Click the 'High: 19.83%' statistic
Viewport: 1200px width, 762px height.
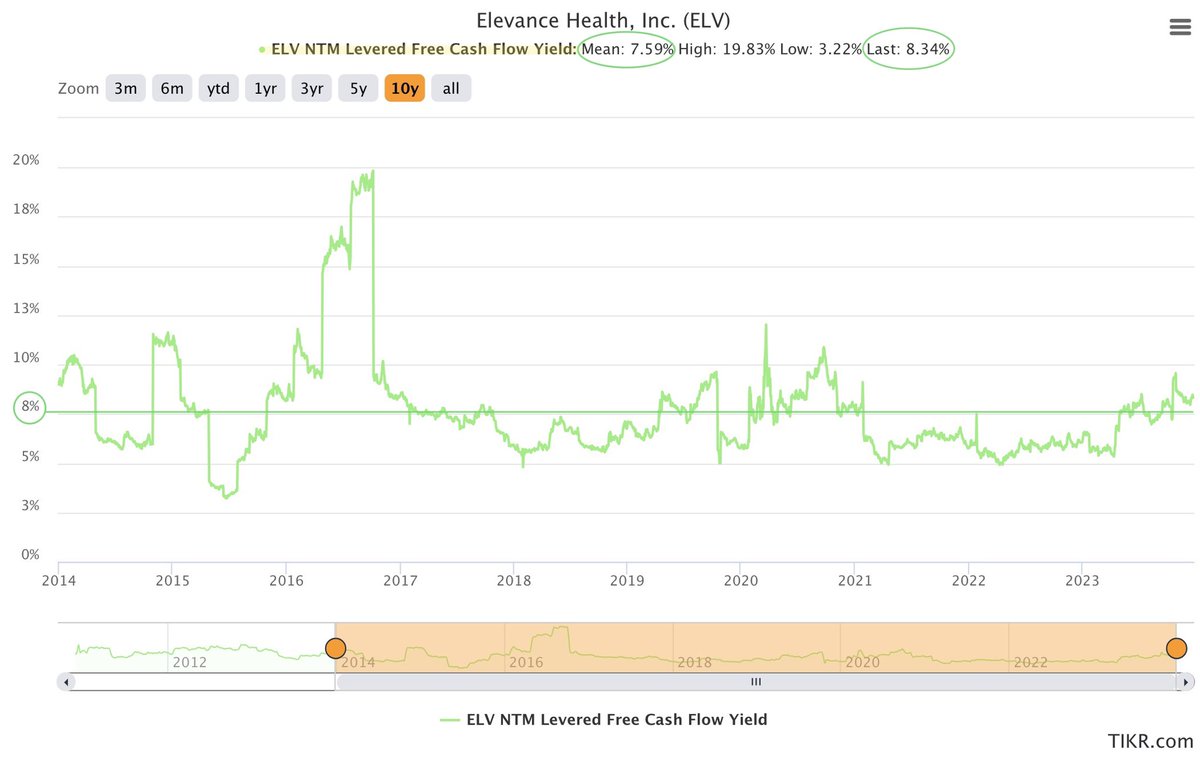[726, 48]
